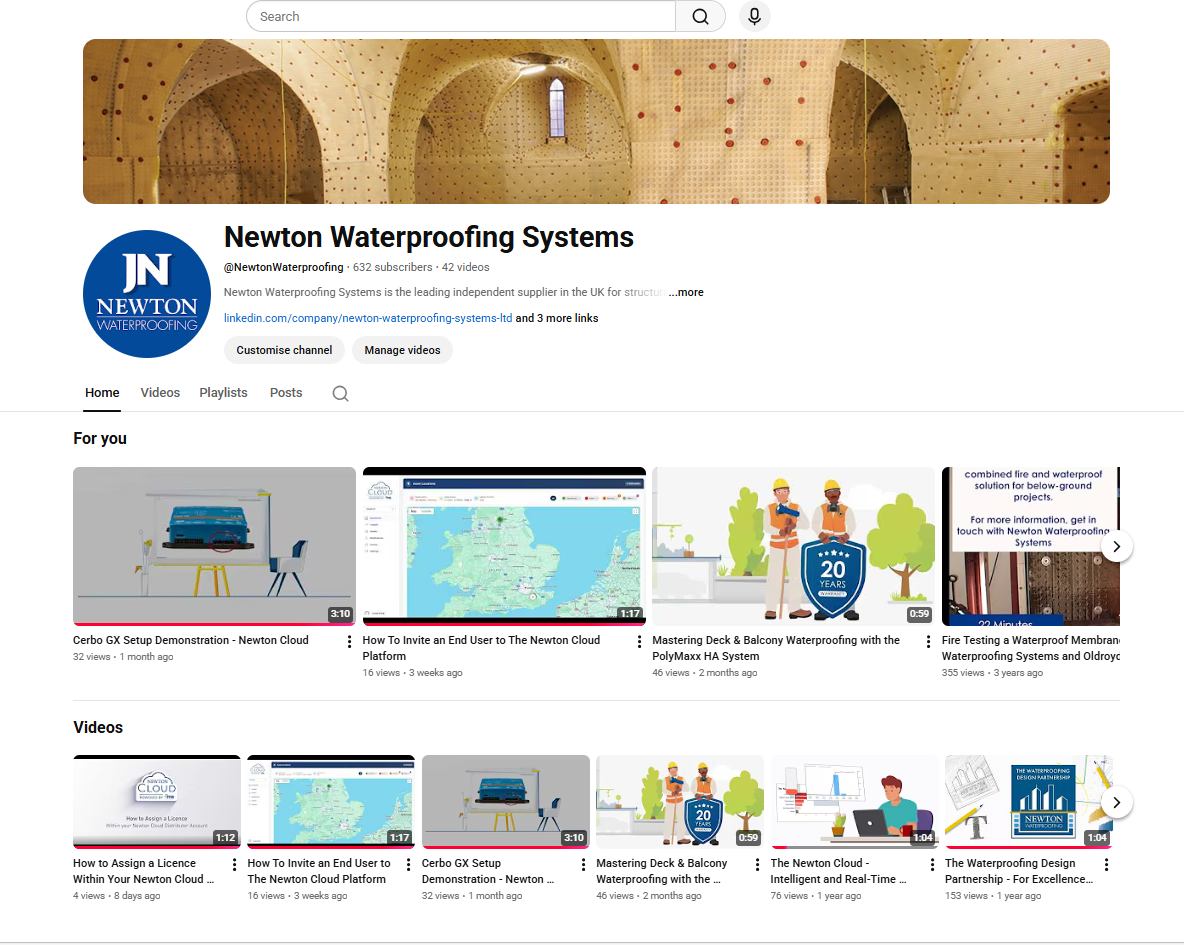Play How to Assign a Licence thumbnail

157,801
